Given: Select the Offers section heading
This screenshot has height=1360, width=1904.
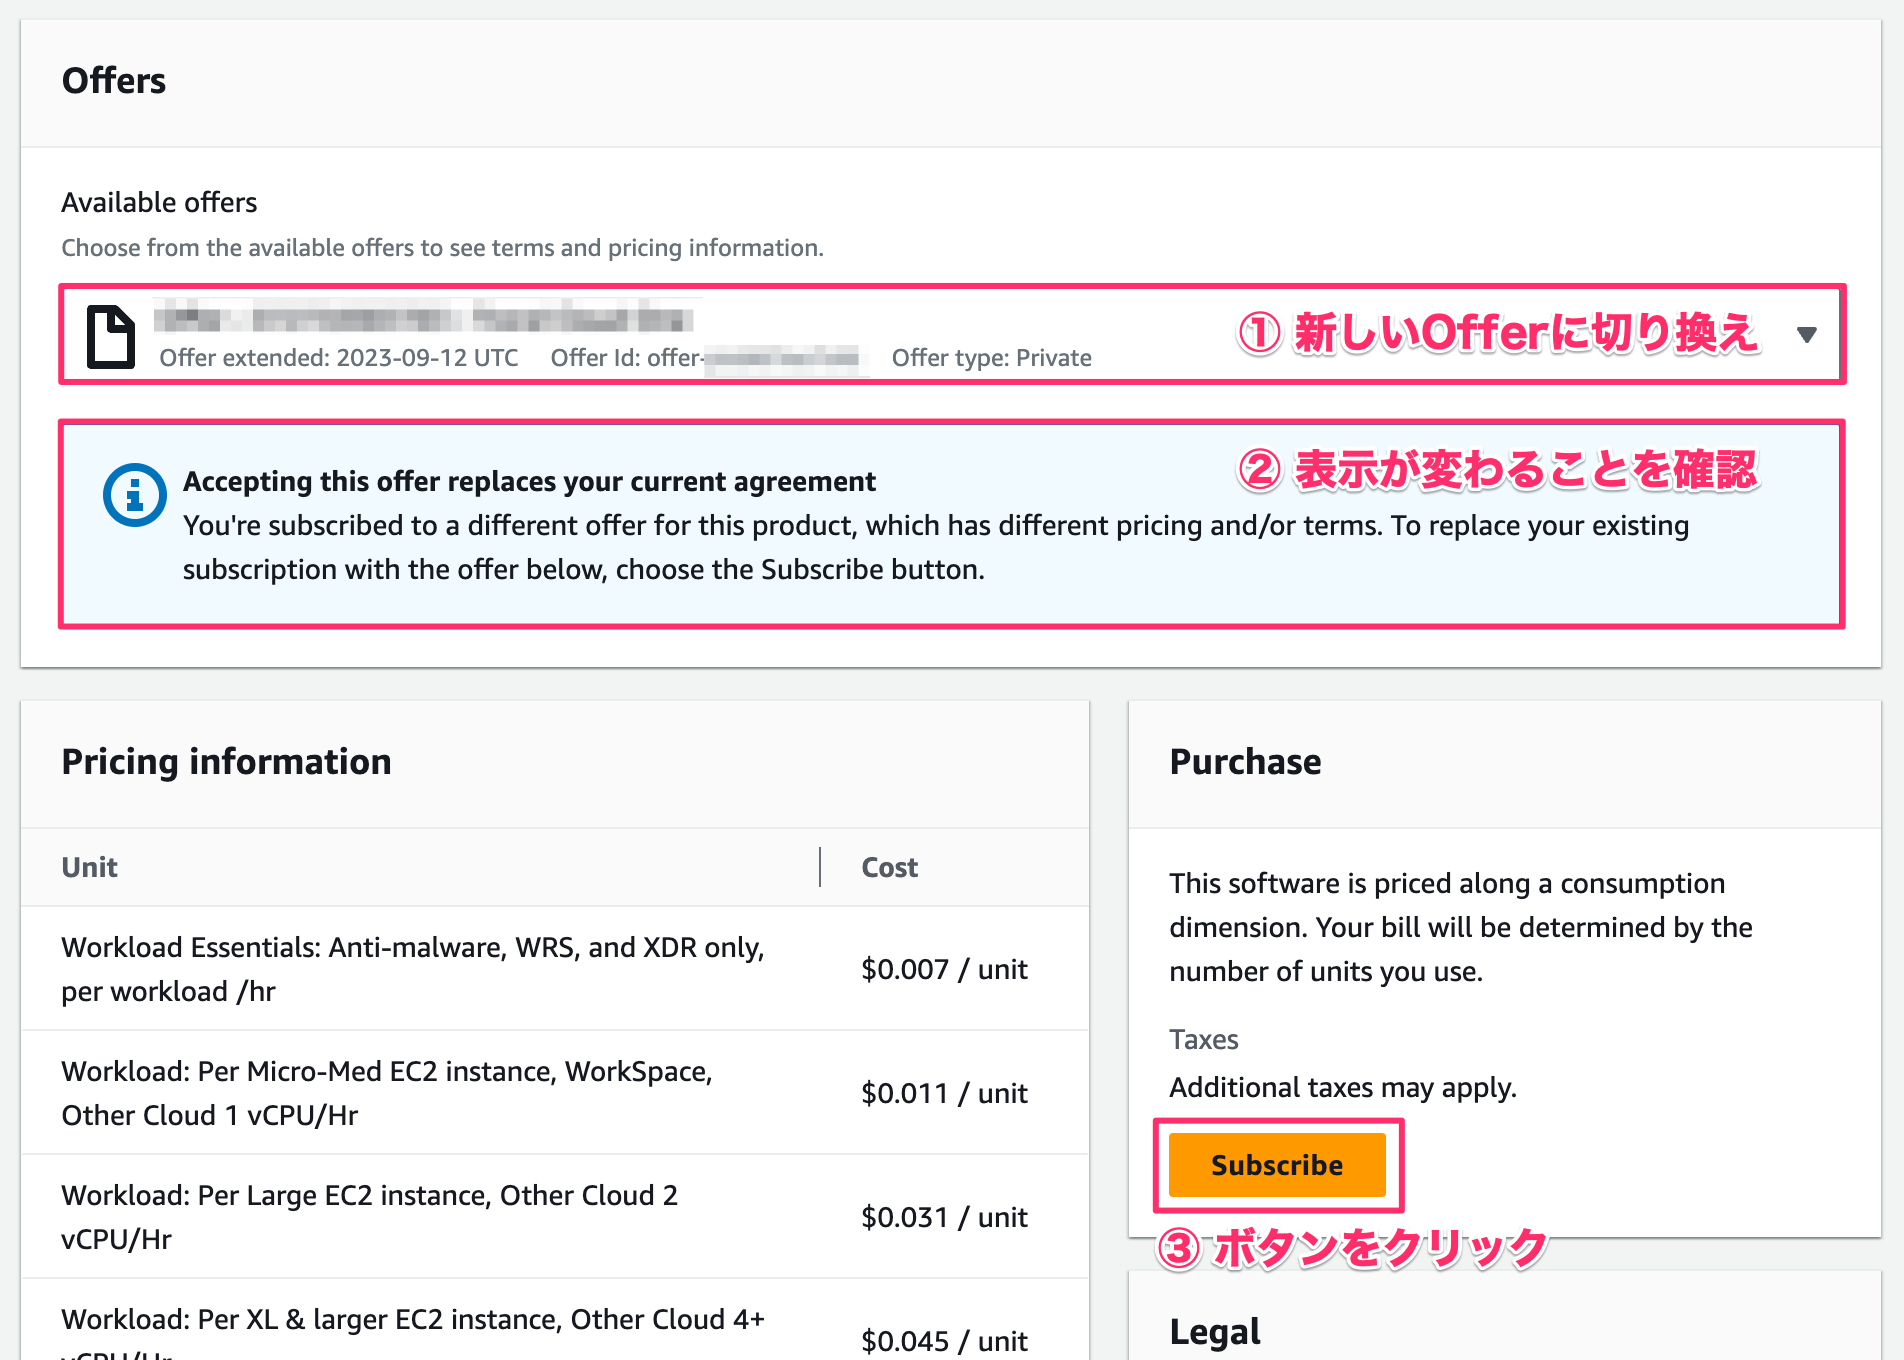Looking at the screenshot, I should coord(113,81).
